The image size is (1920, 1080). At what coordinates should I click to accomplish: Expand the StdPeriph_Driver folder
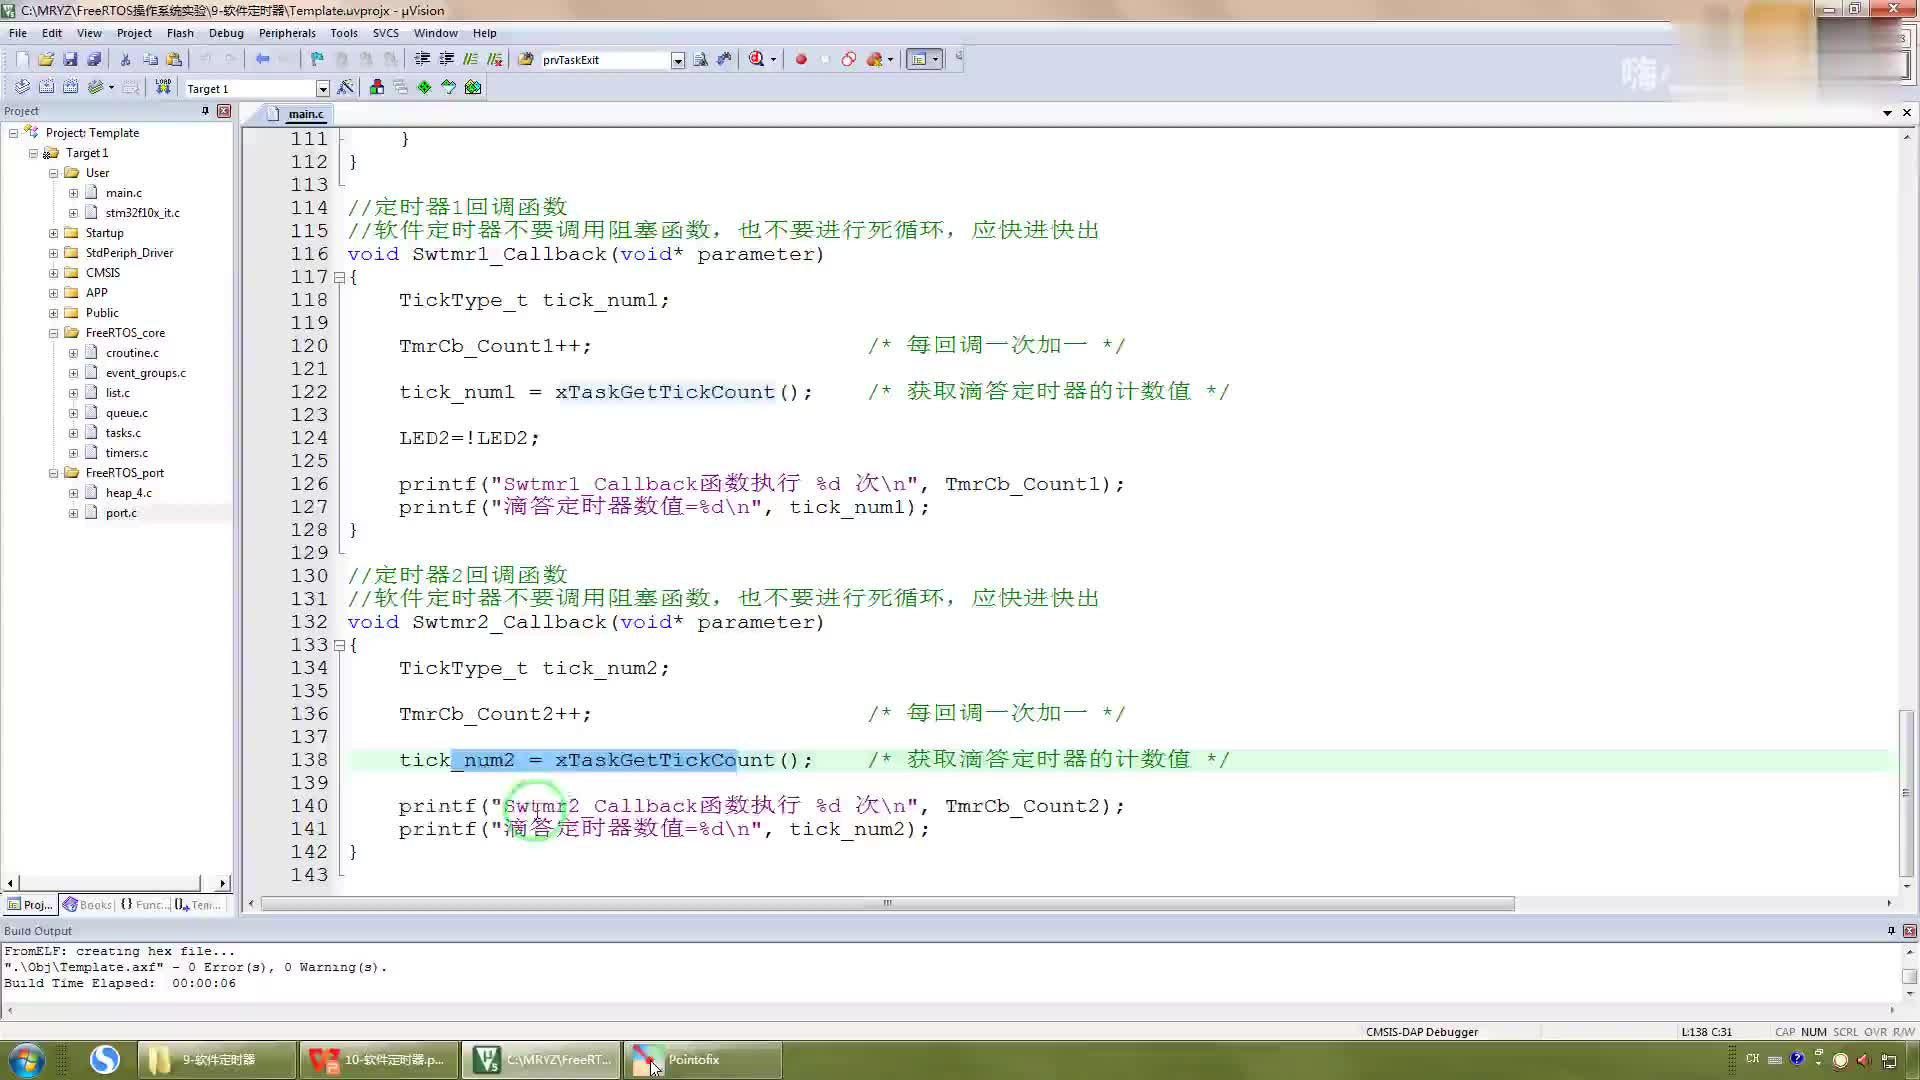coord(53,253)
